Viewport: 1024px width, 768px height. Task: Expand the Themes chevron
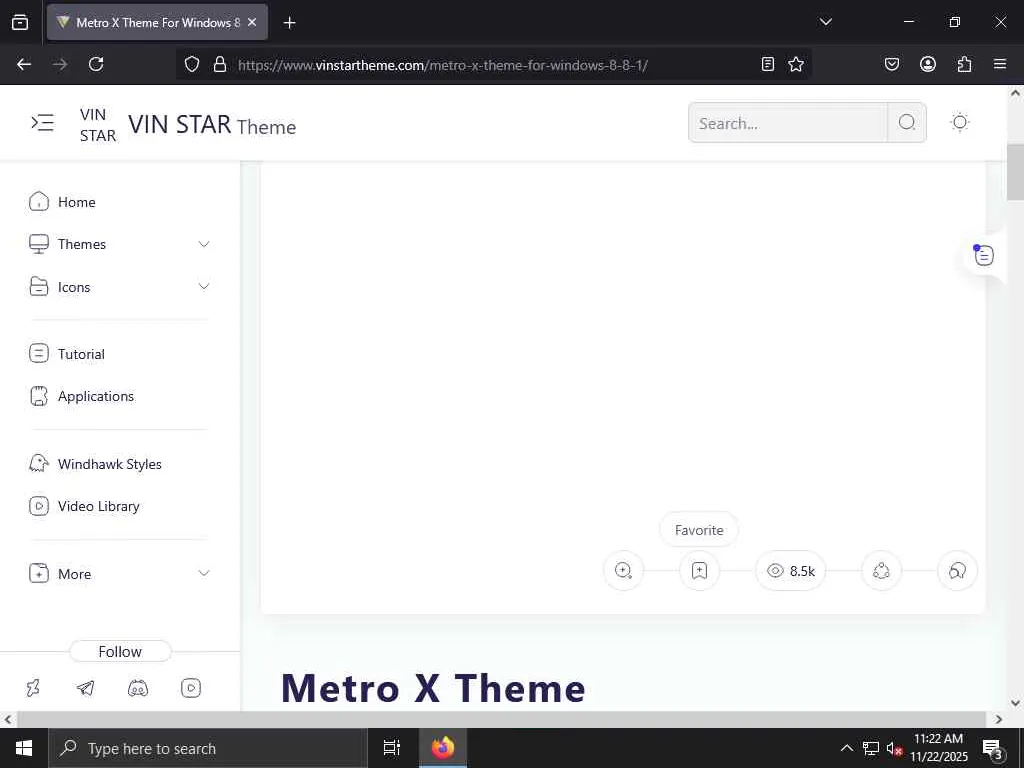pos(204,244)
